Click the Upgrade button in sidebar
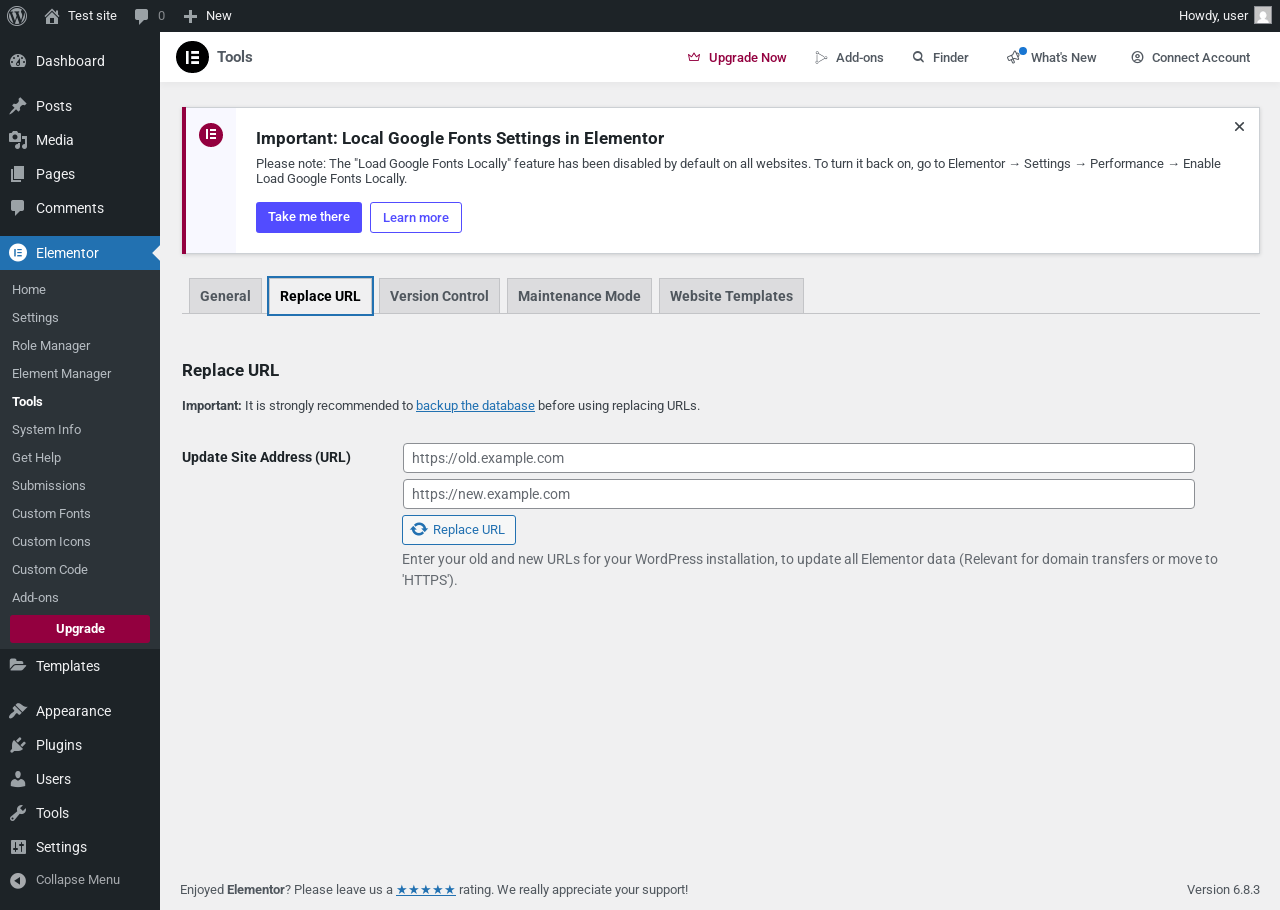 tap(80, 629)
